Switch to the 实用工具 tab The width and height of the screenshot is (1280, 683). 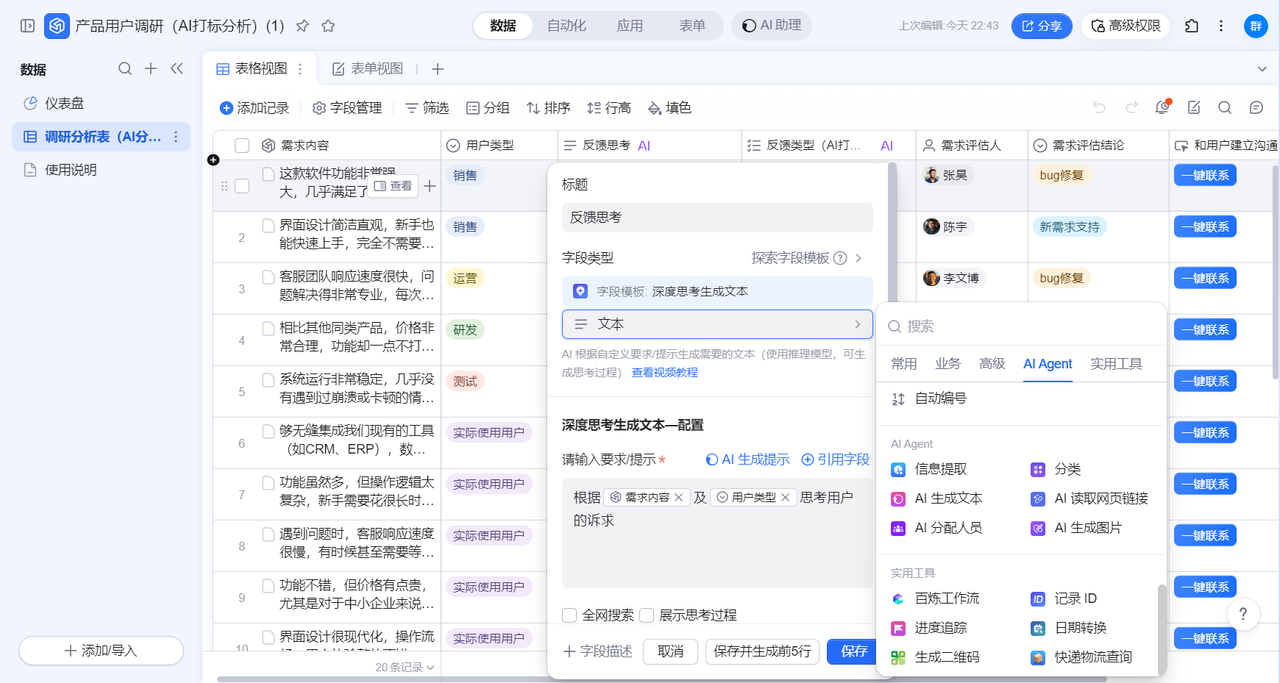pyautogui.click(x=1115, y=364)
